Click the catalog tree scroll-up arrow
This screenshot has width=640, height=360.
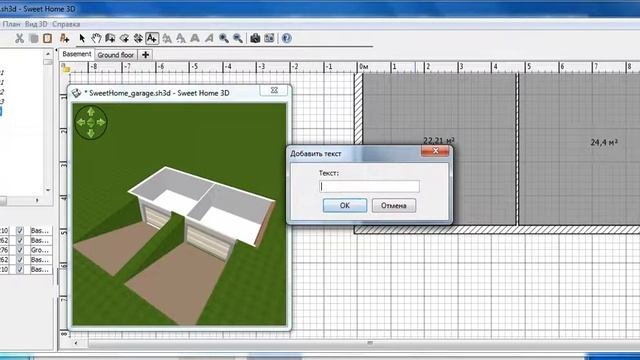[48, 53]
